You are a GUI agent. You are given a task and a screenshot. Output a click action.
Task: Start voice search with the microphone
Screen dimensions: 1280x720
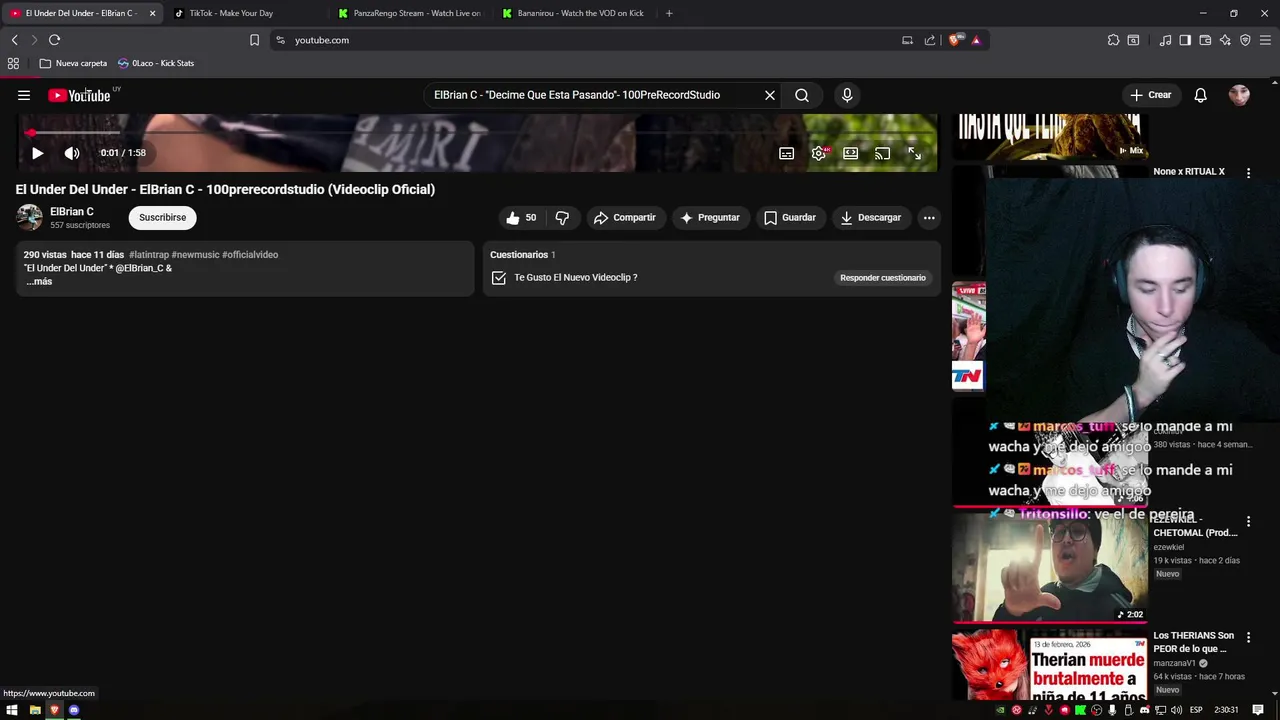847,95
